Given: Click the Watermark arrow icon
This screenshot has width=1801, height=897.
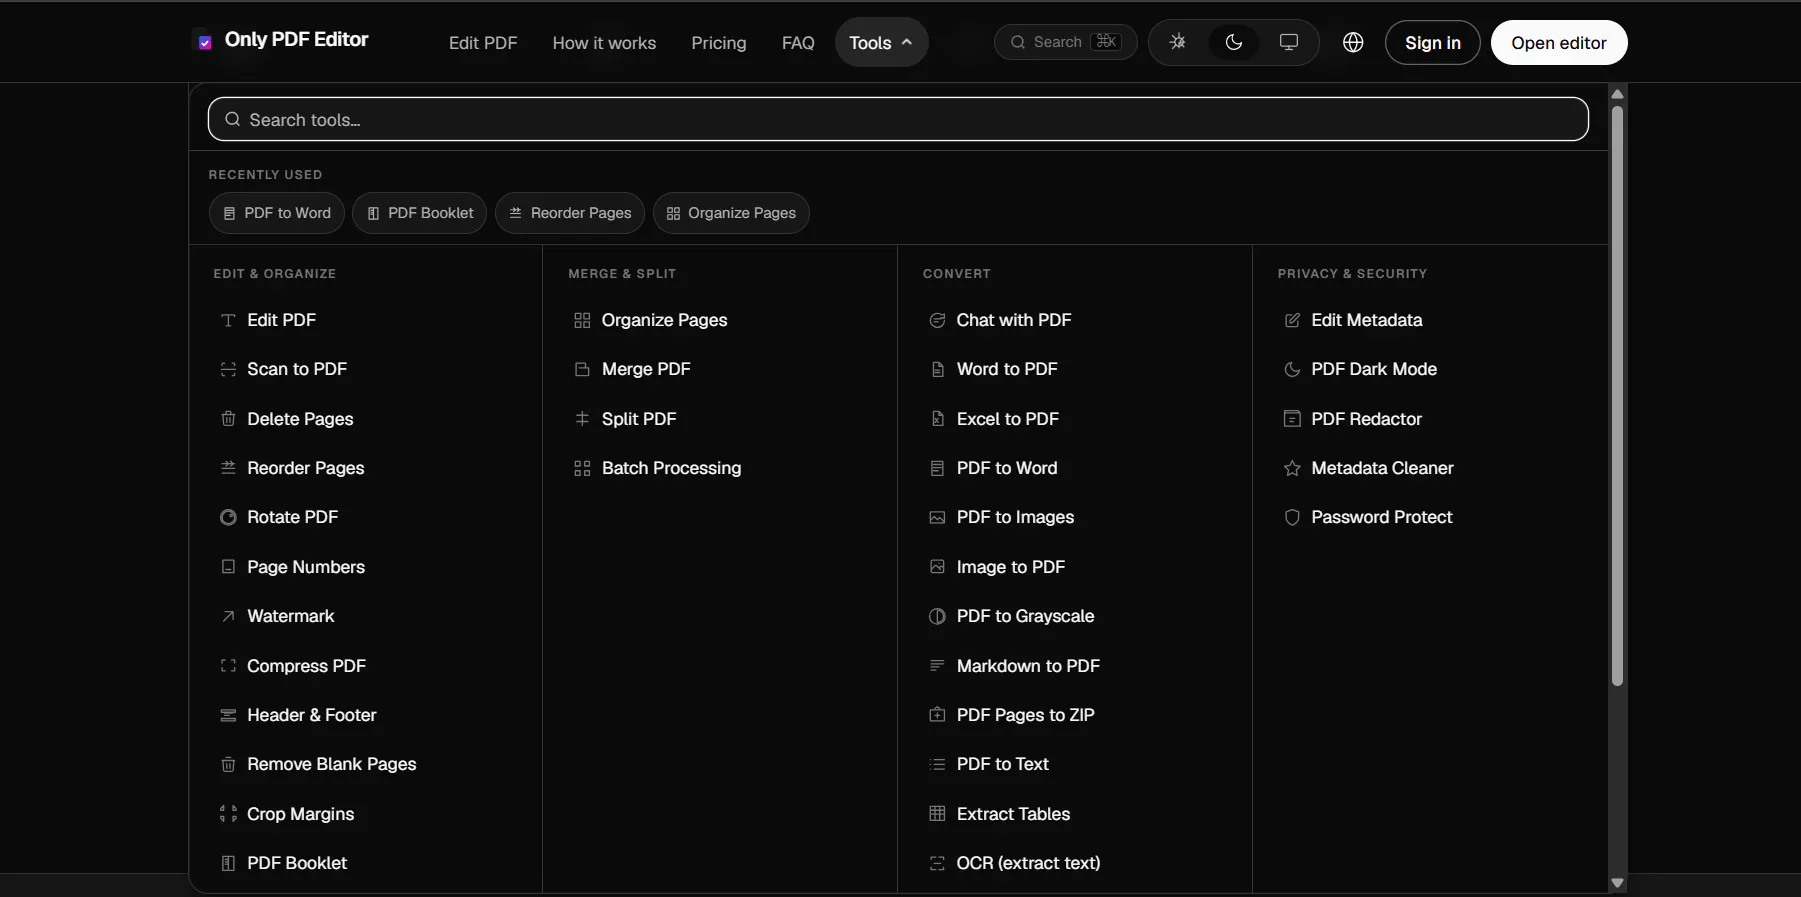Looking at the screenshot, I should tap(228, 616).
